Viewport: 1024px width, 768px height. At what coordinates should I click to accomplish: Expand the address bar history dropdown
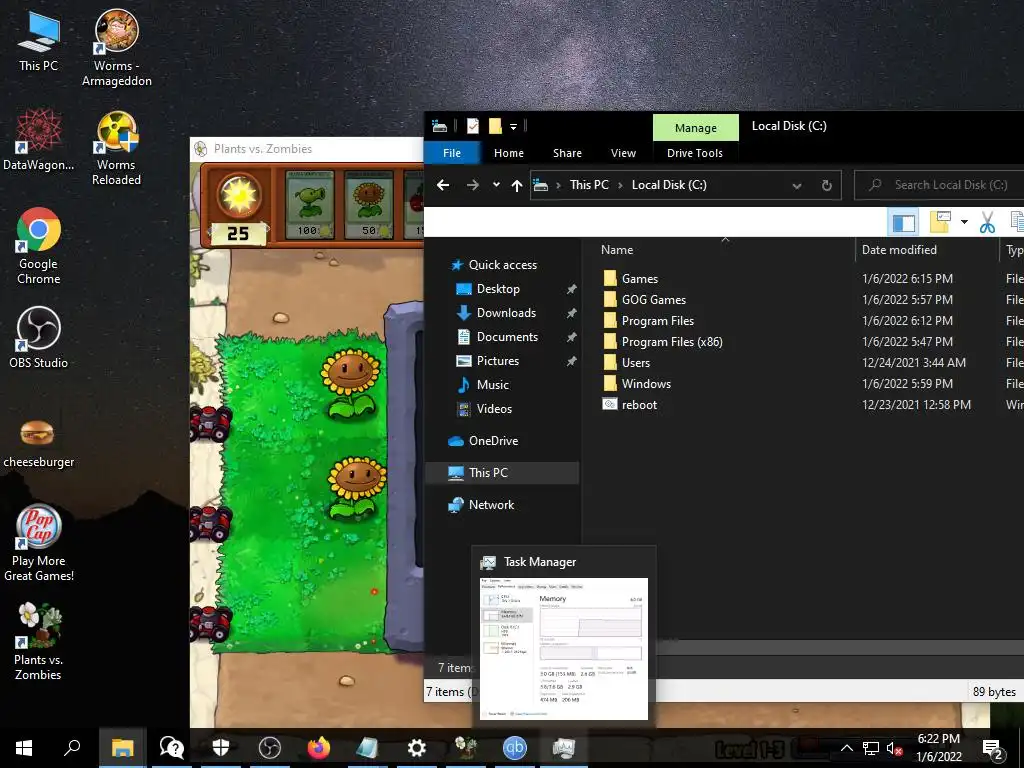tap(797, 185)
